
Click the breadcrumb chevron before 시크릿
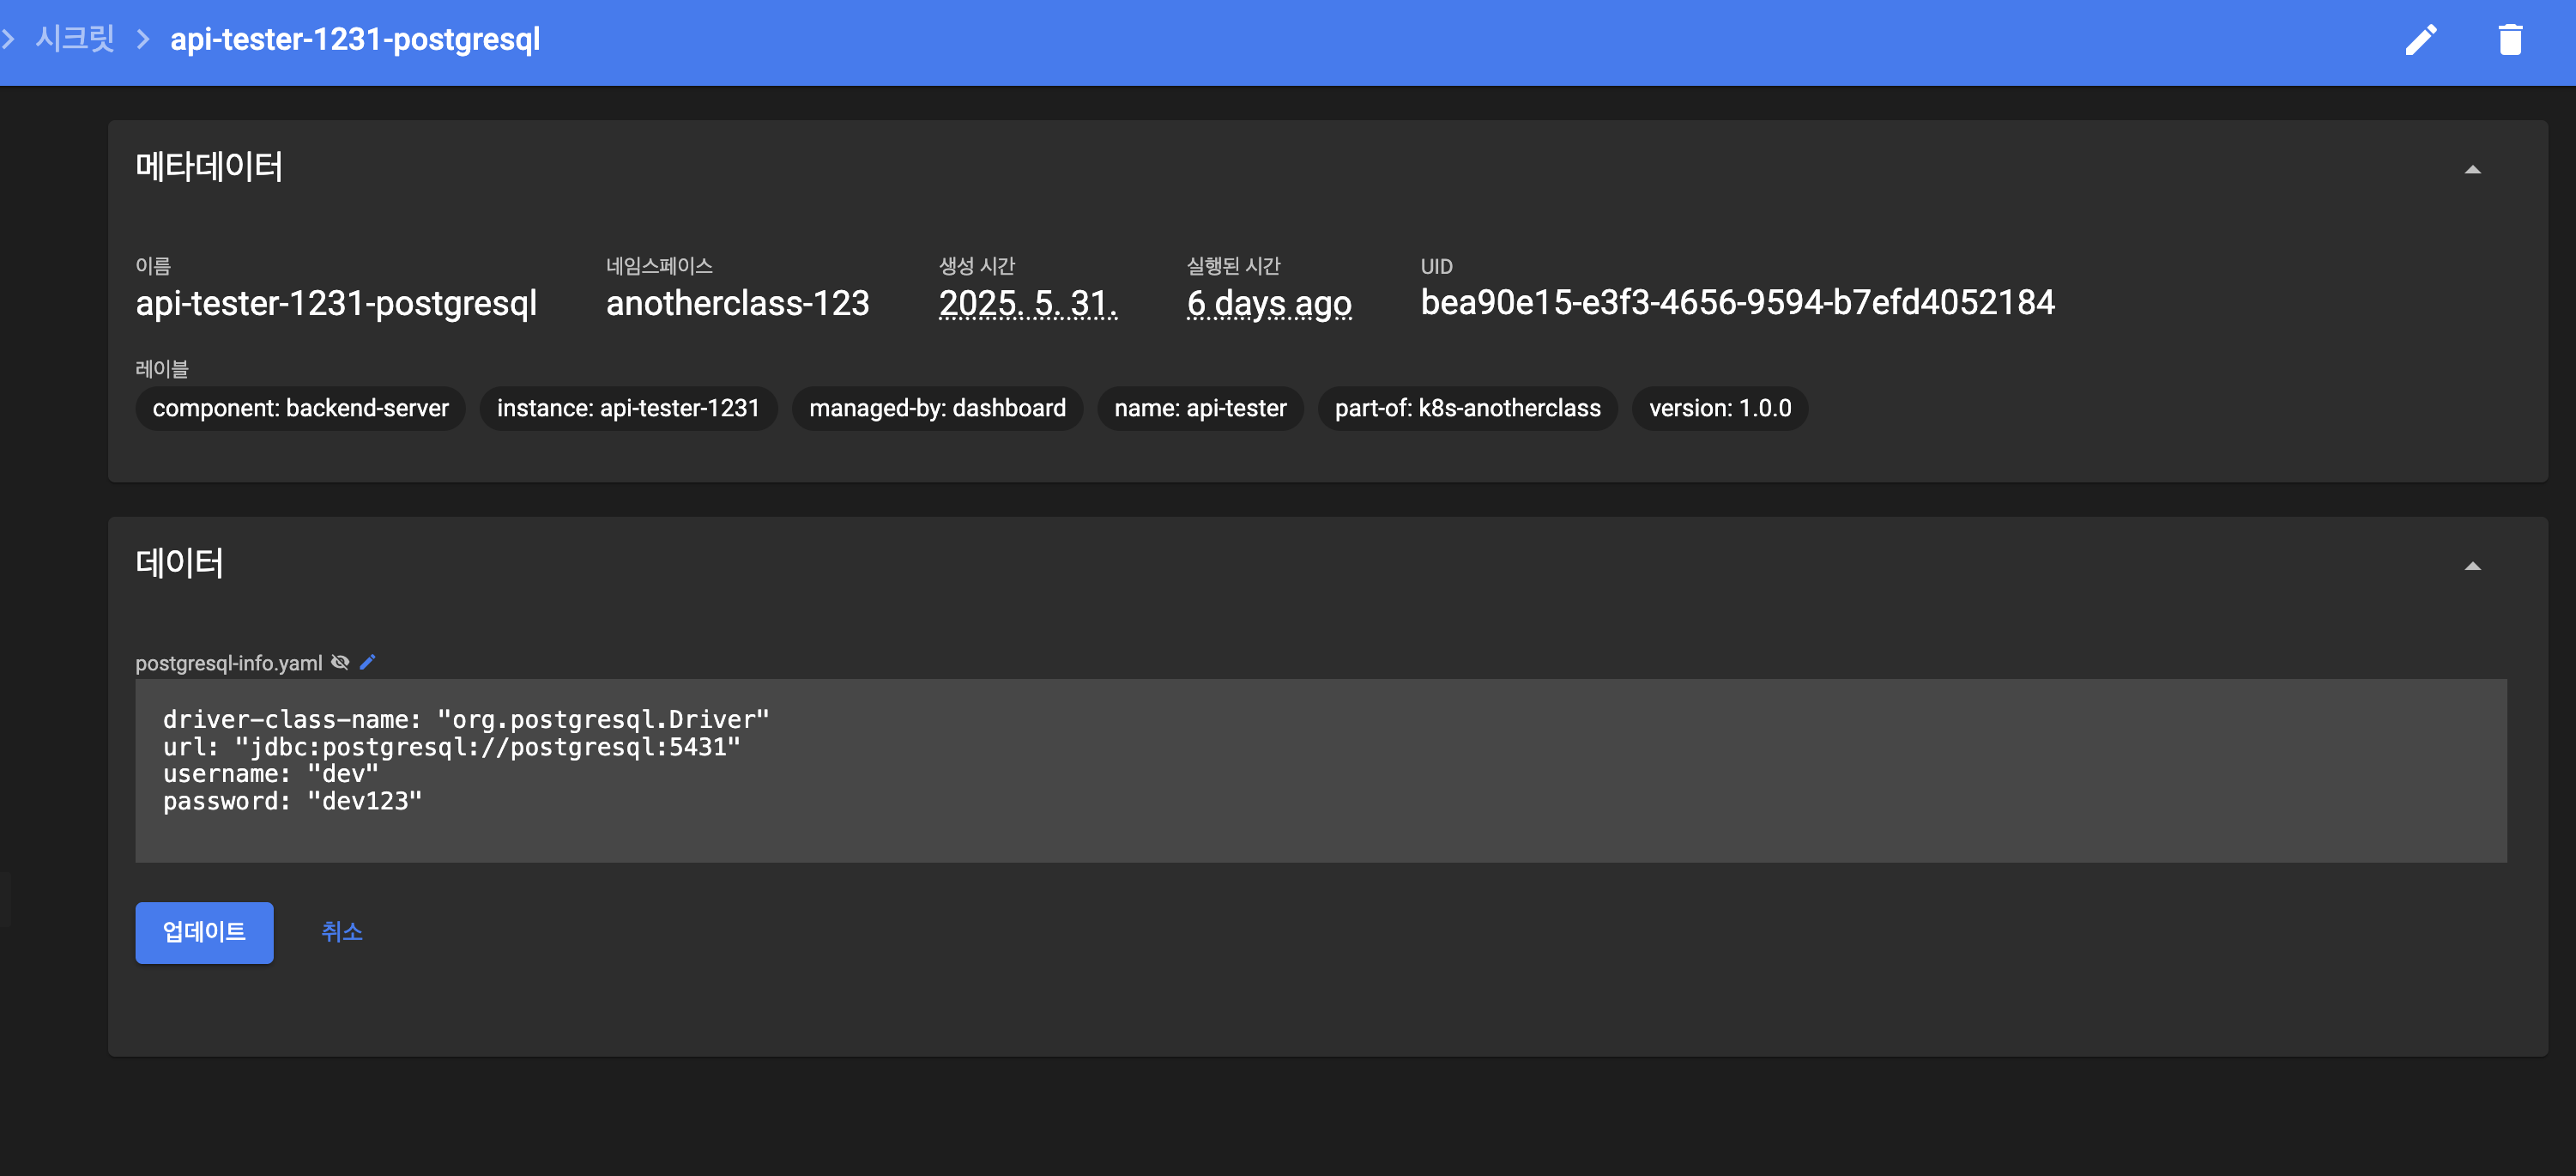pos(8,39)
